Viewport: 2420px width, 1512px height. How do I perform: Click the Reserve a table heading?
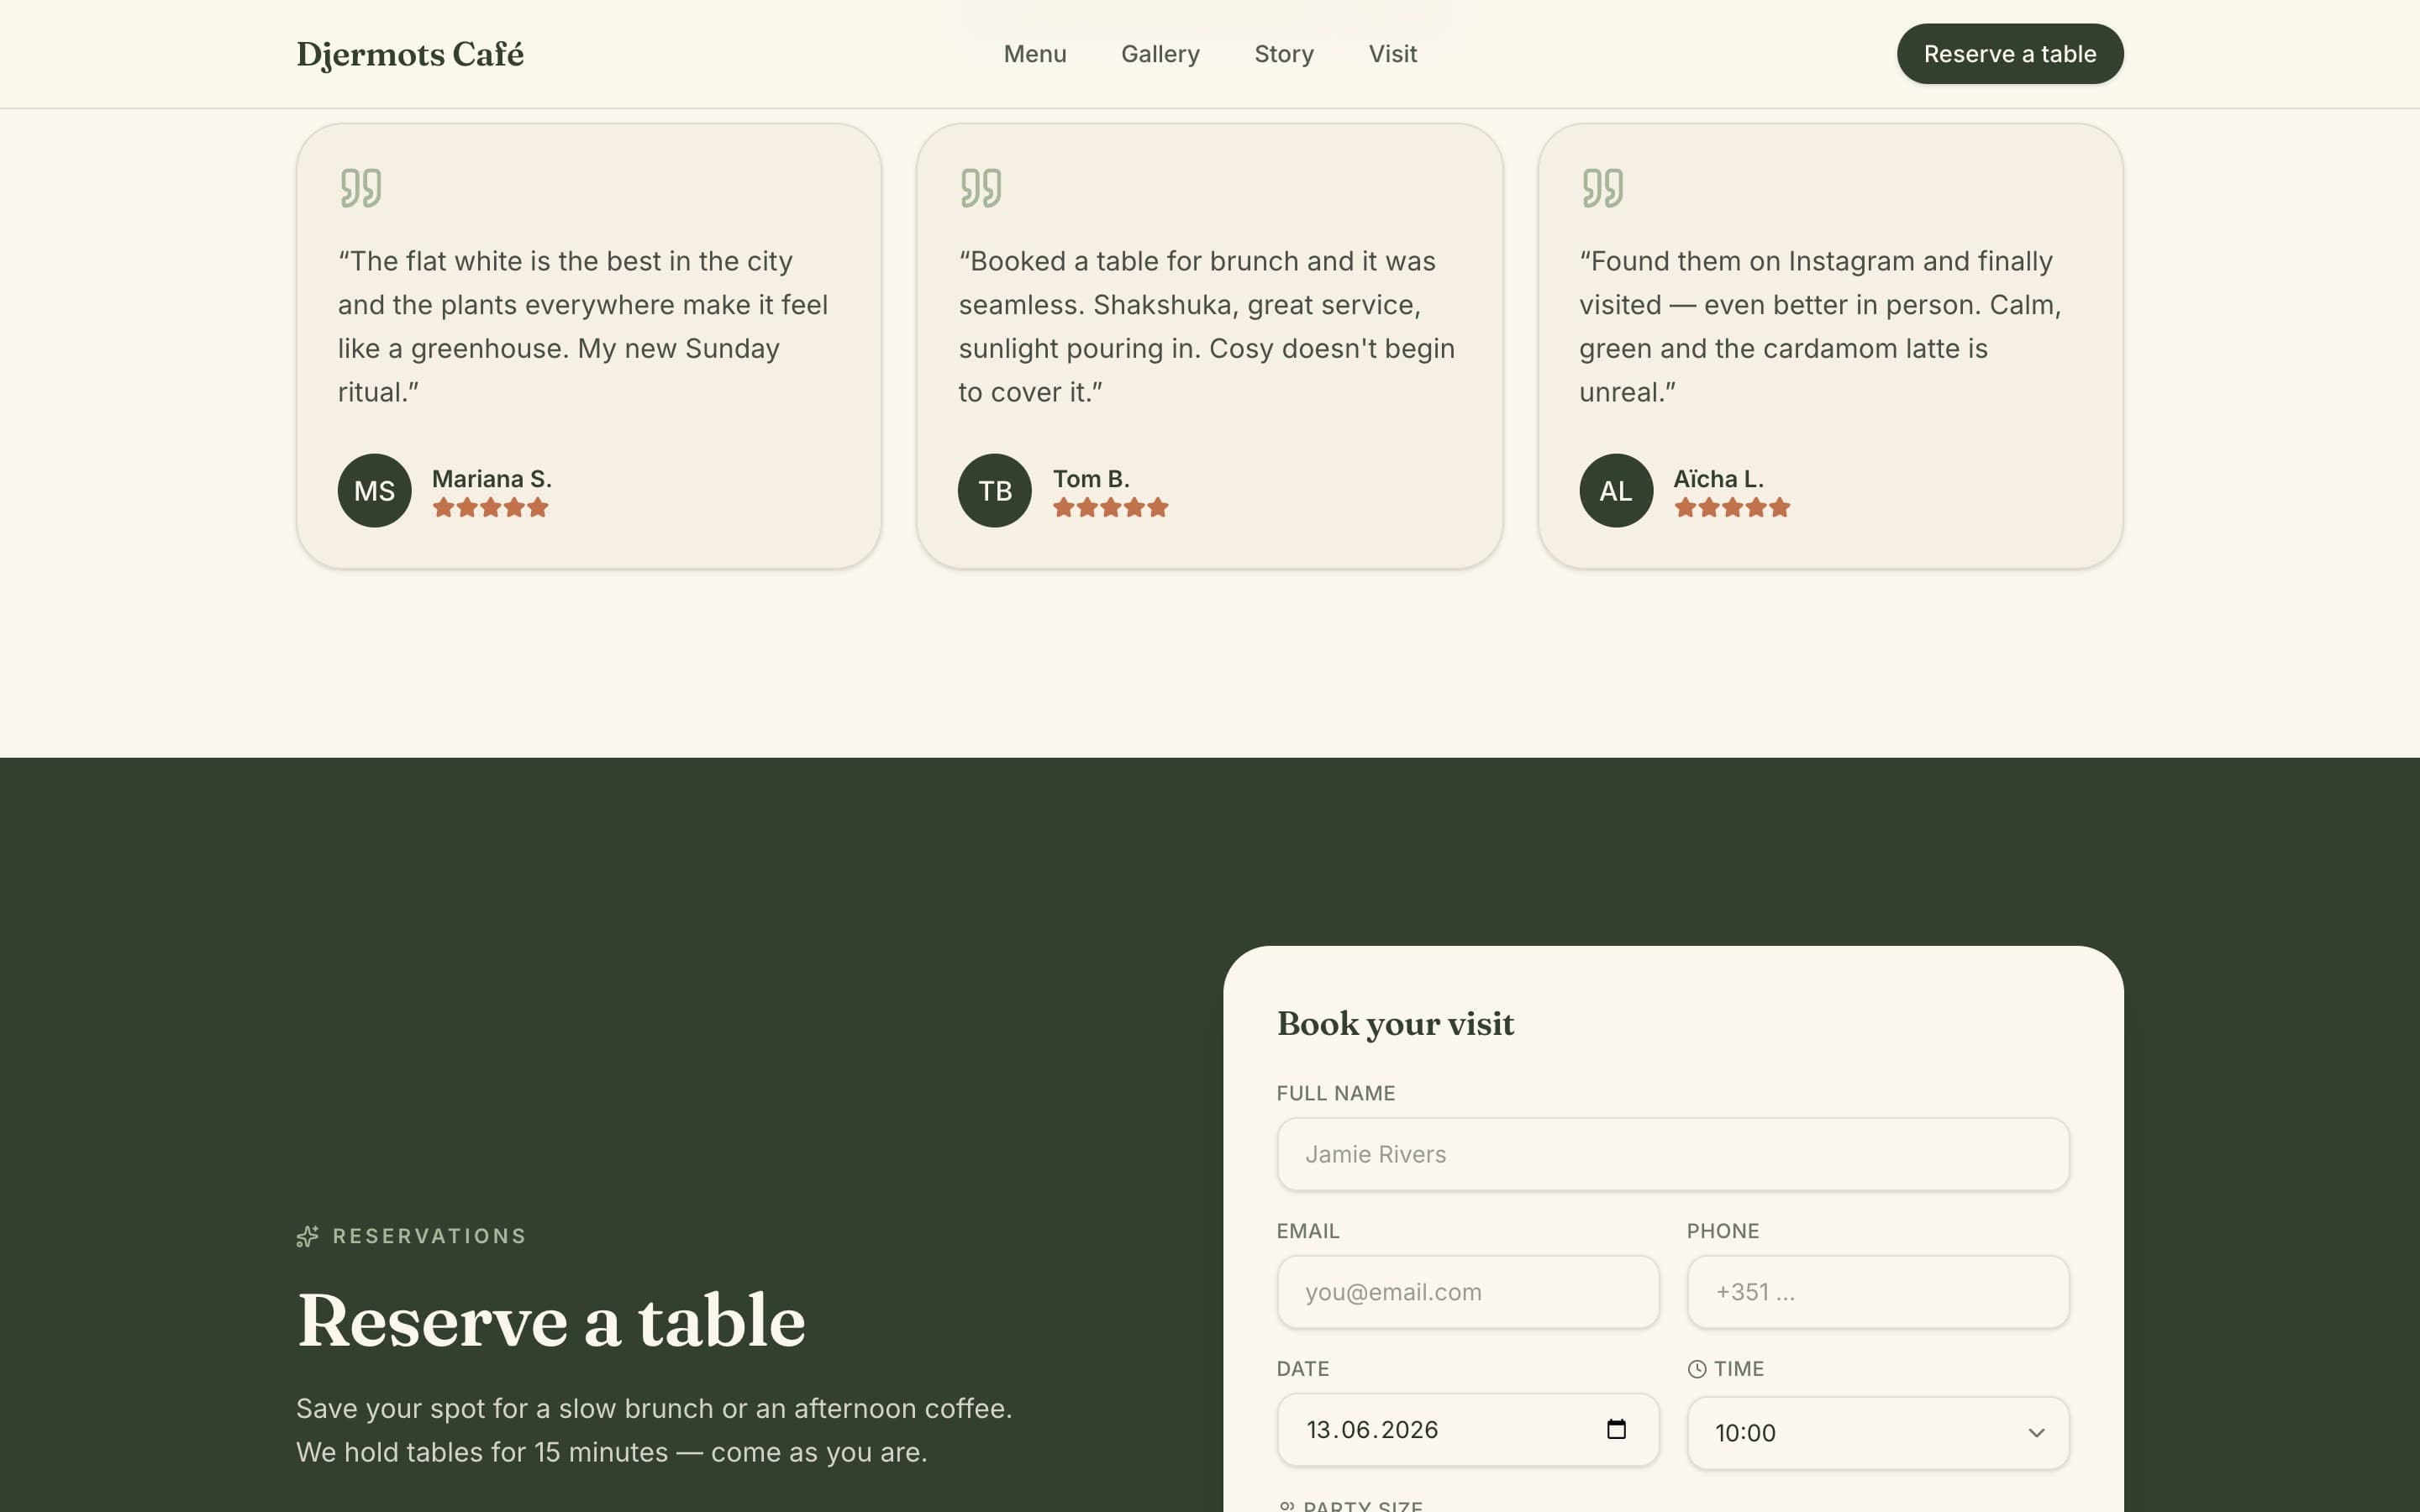(551, 1320)
